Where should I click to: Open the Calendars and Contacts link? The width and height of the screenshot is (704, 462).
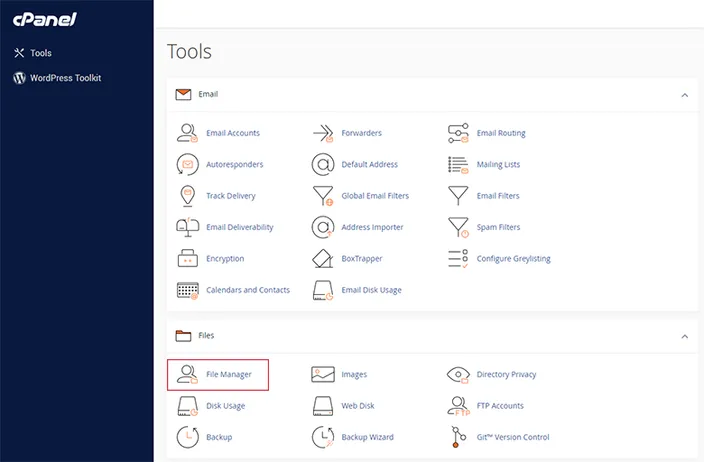click(248, 290)
